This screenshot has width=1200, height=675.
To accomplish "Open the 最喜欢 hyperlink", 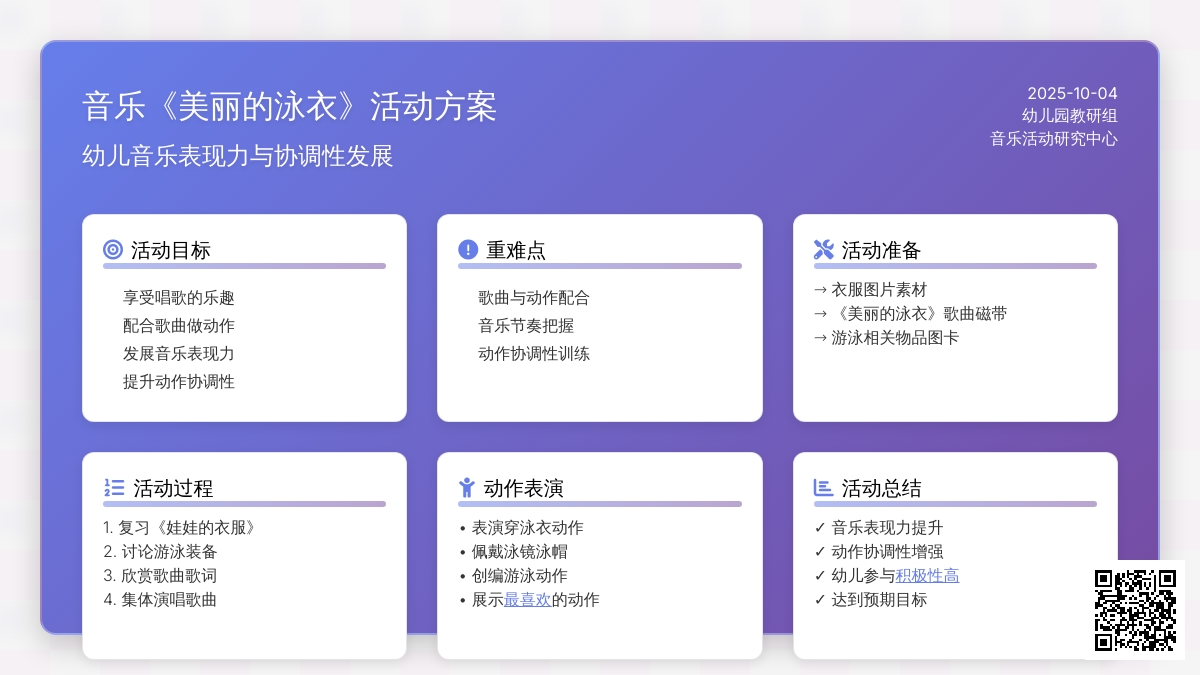I will [x=528, y=600].
